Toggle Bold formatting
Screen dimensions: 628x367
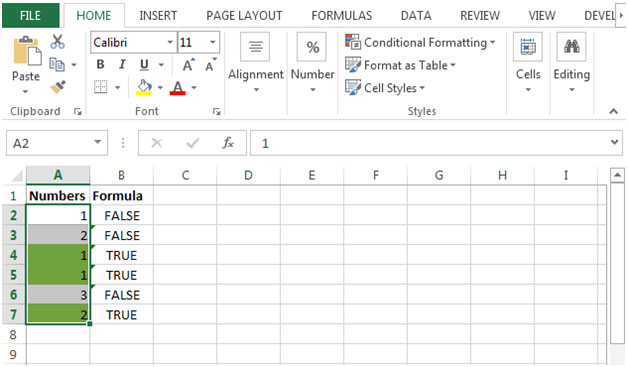click(x=100, y=65)
